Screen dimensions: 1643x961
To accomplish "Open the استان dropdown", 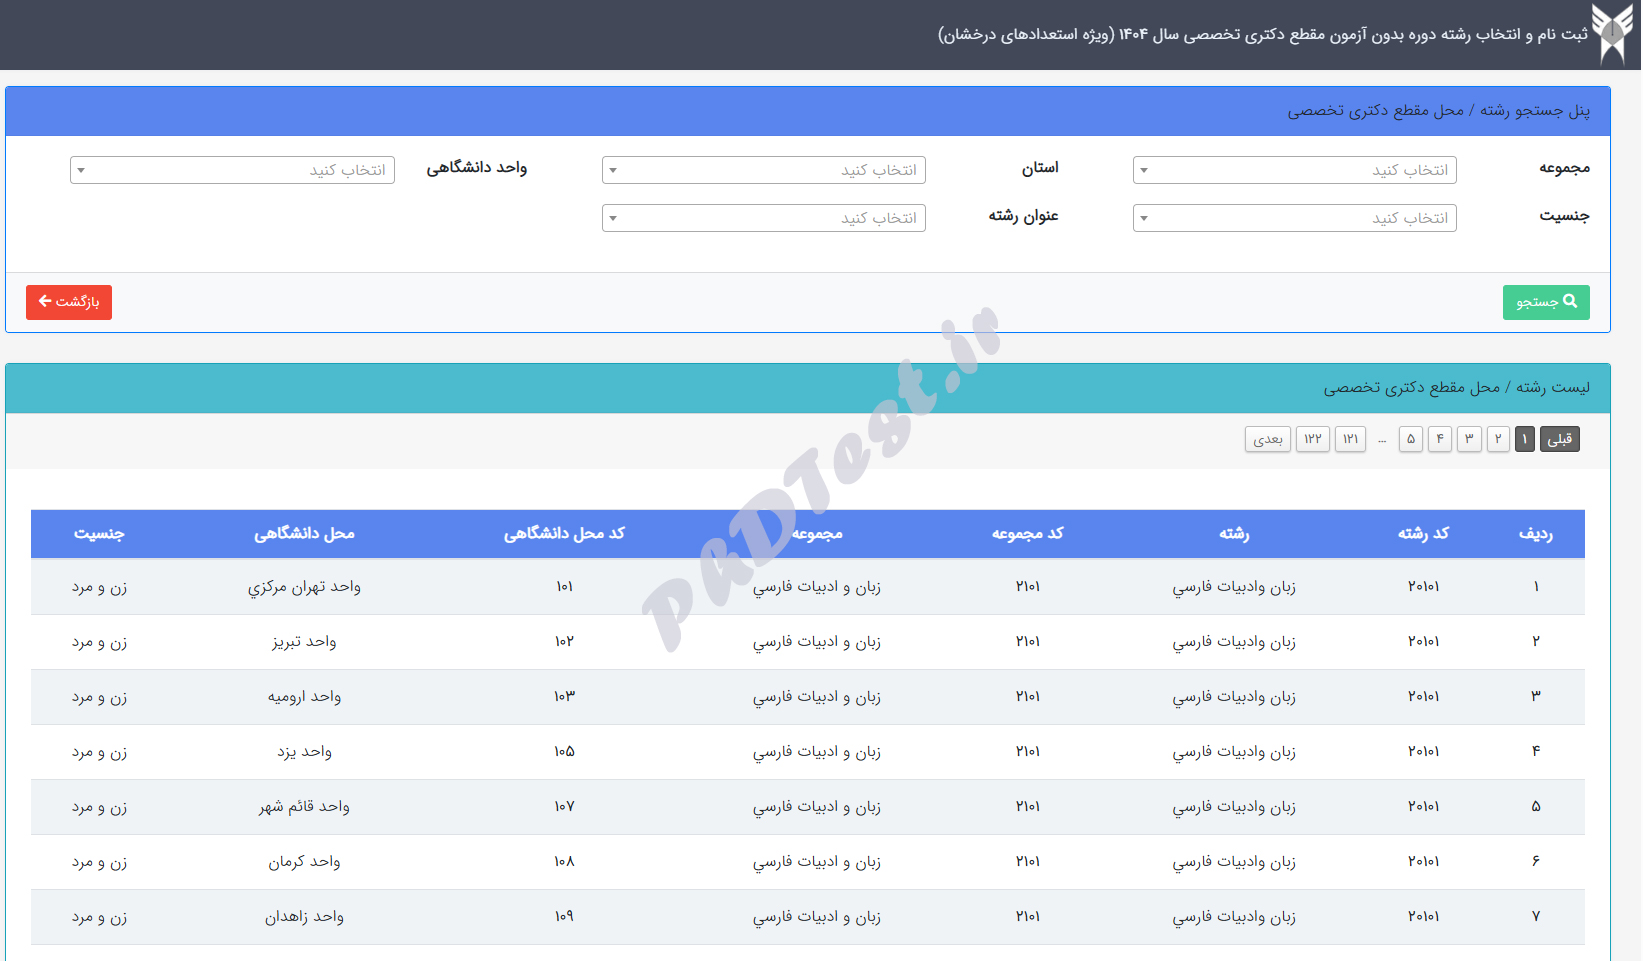I will [763, 170].
